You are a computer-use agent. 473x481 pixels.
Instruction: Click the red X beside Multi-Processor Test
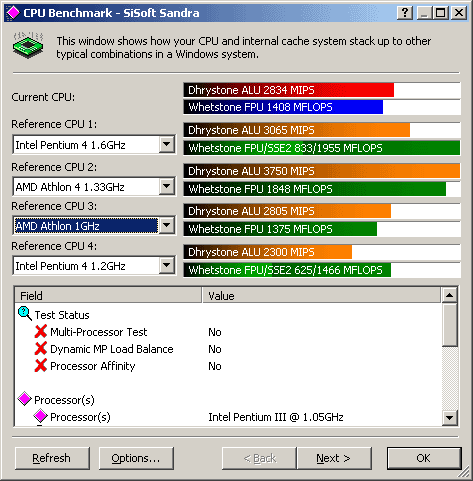pos(41,331)
